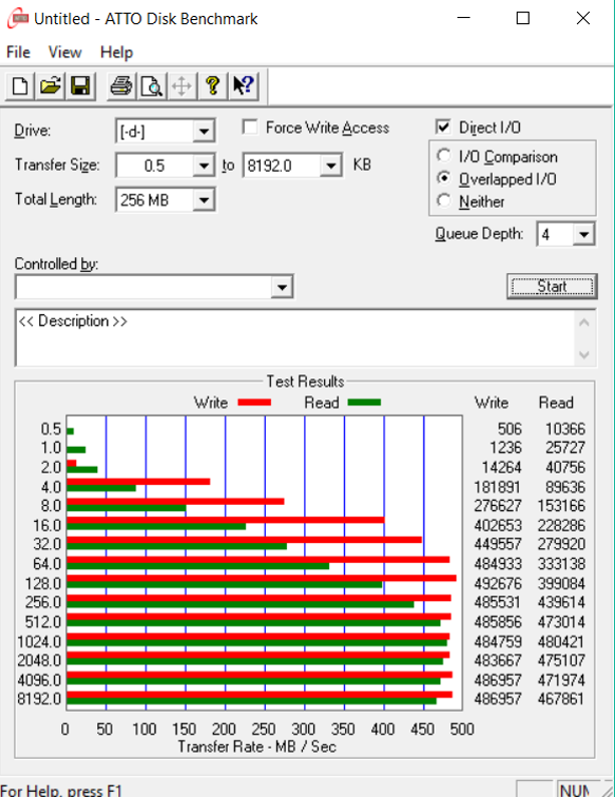Open the File menu
The width and height of the screenshot is (615, 797).
(x=18, y=52)
